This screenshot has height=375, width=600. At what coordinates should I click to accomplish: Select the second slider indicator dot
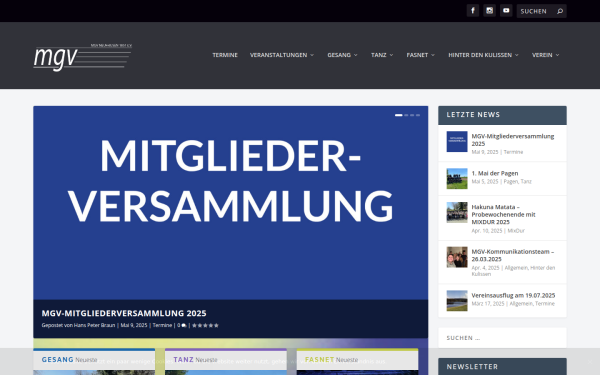406,115
